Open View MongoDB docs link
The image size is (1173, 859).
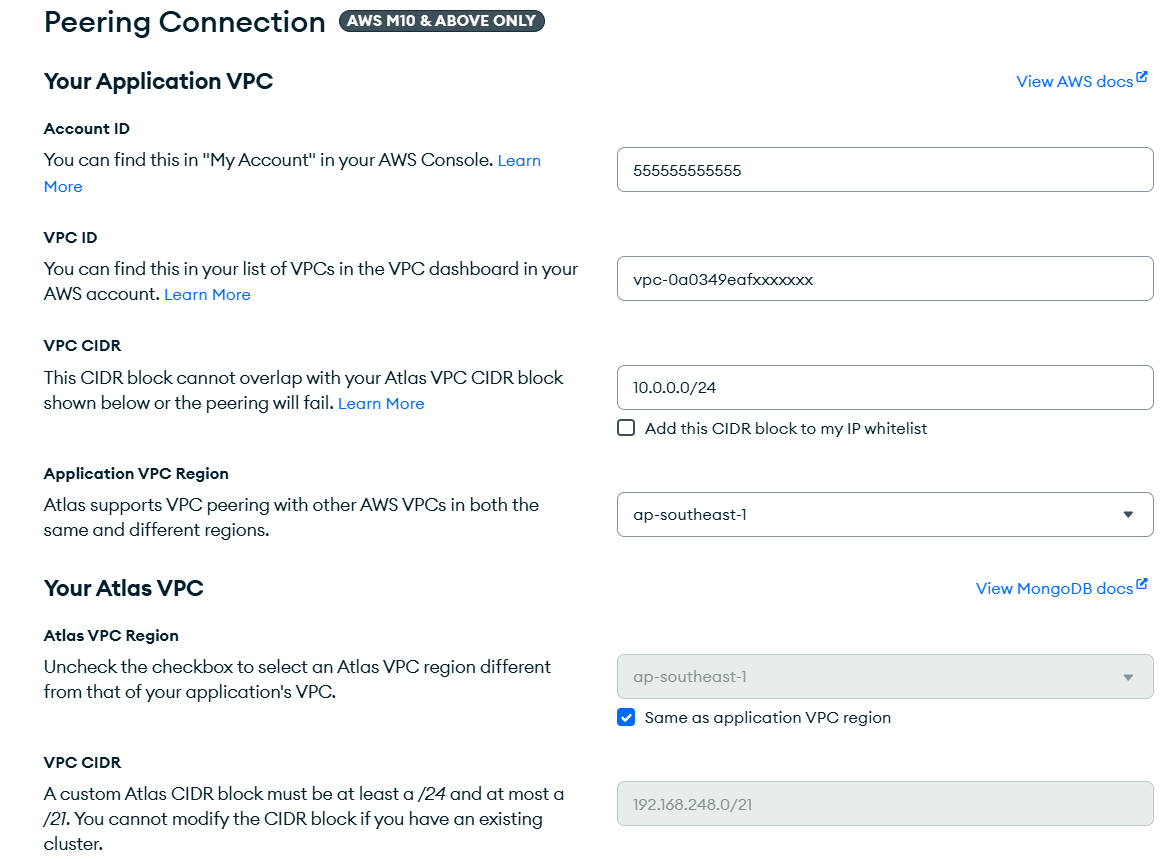click(1054, 589)
